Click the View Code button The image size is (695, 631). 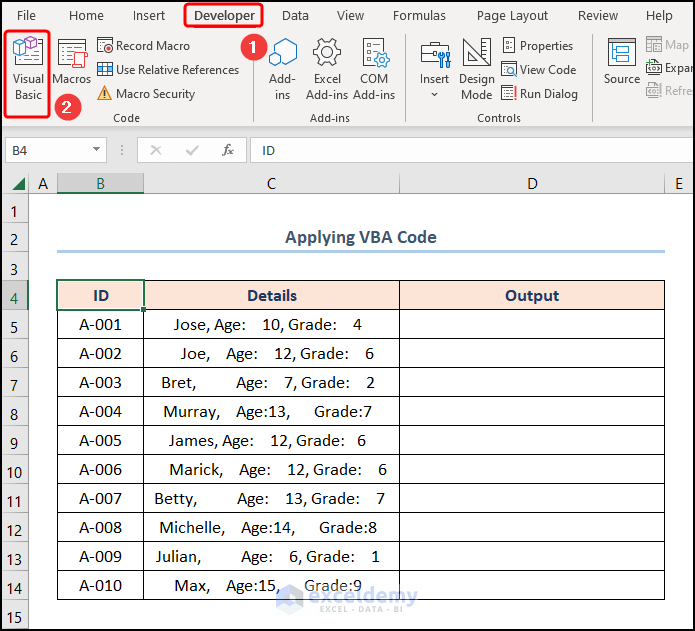(538, 70)
